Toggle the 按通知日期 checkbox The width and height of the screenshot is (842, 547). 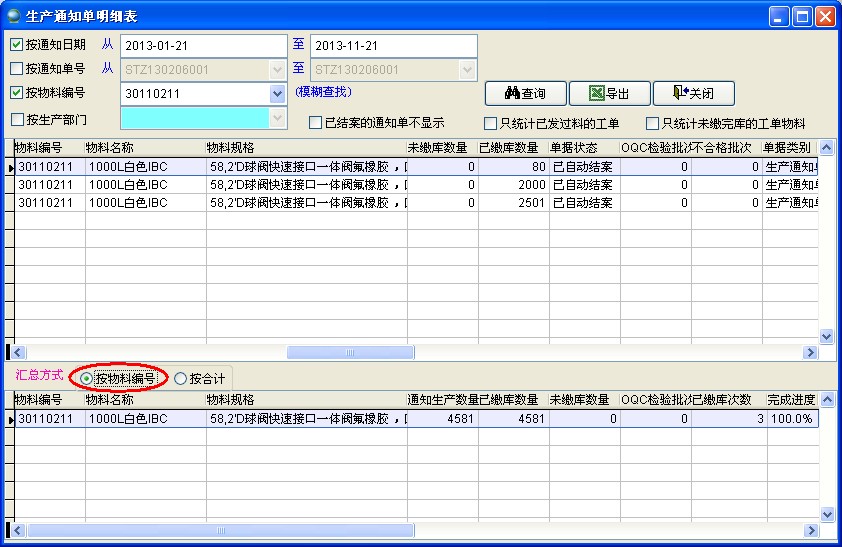[x=17, y=45]
